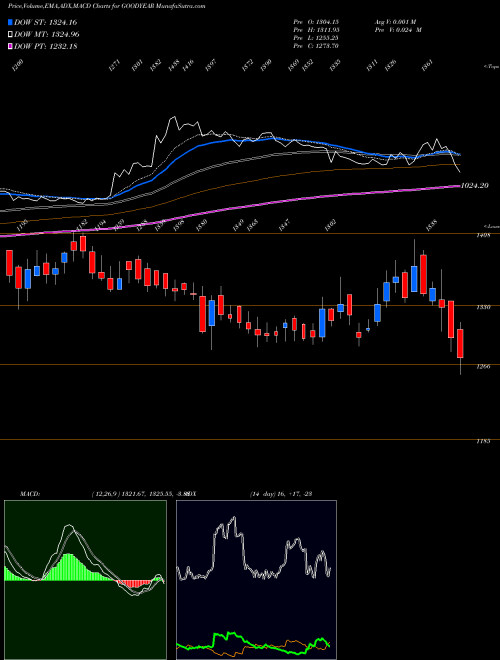500x660 pixels.
Task: Click the '(12,26,9)' MACD parameters text
Action: tap(106, 494)
